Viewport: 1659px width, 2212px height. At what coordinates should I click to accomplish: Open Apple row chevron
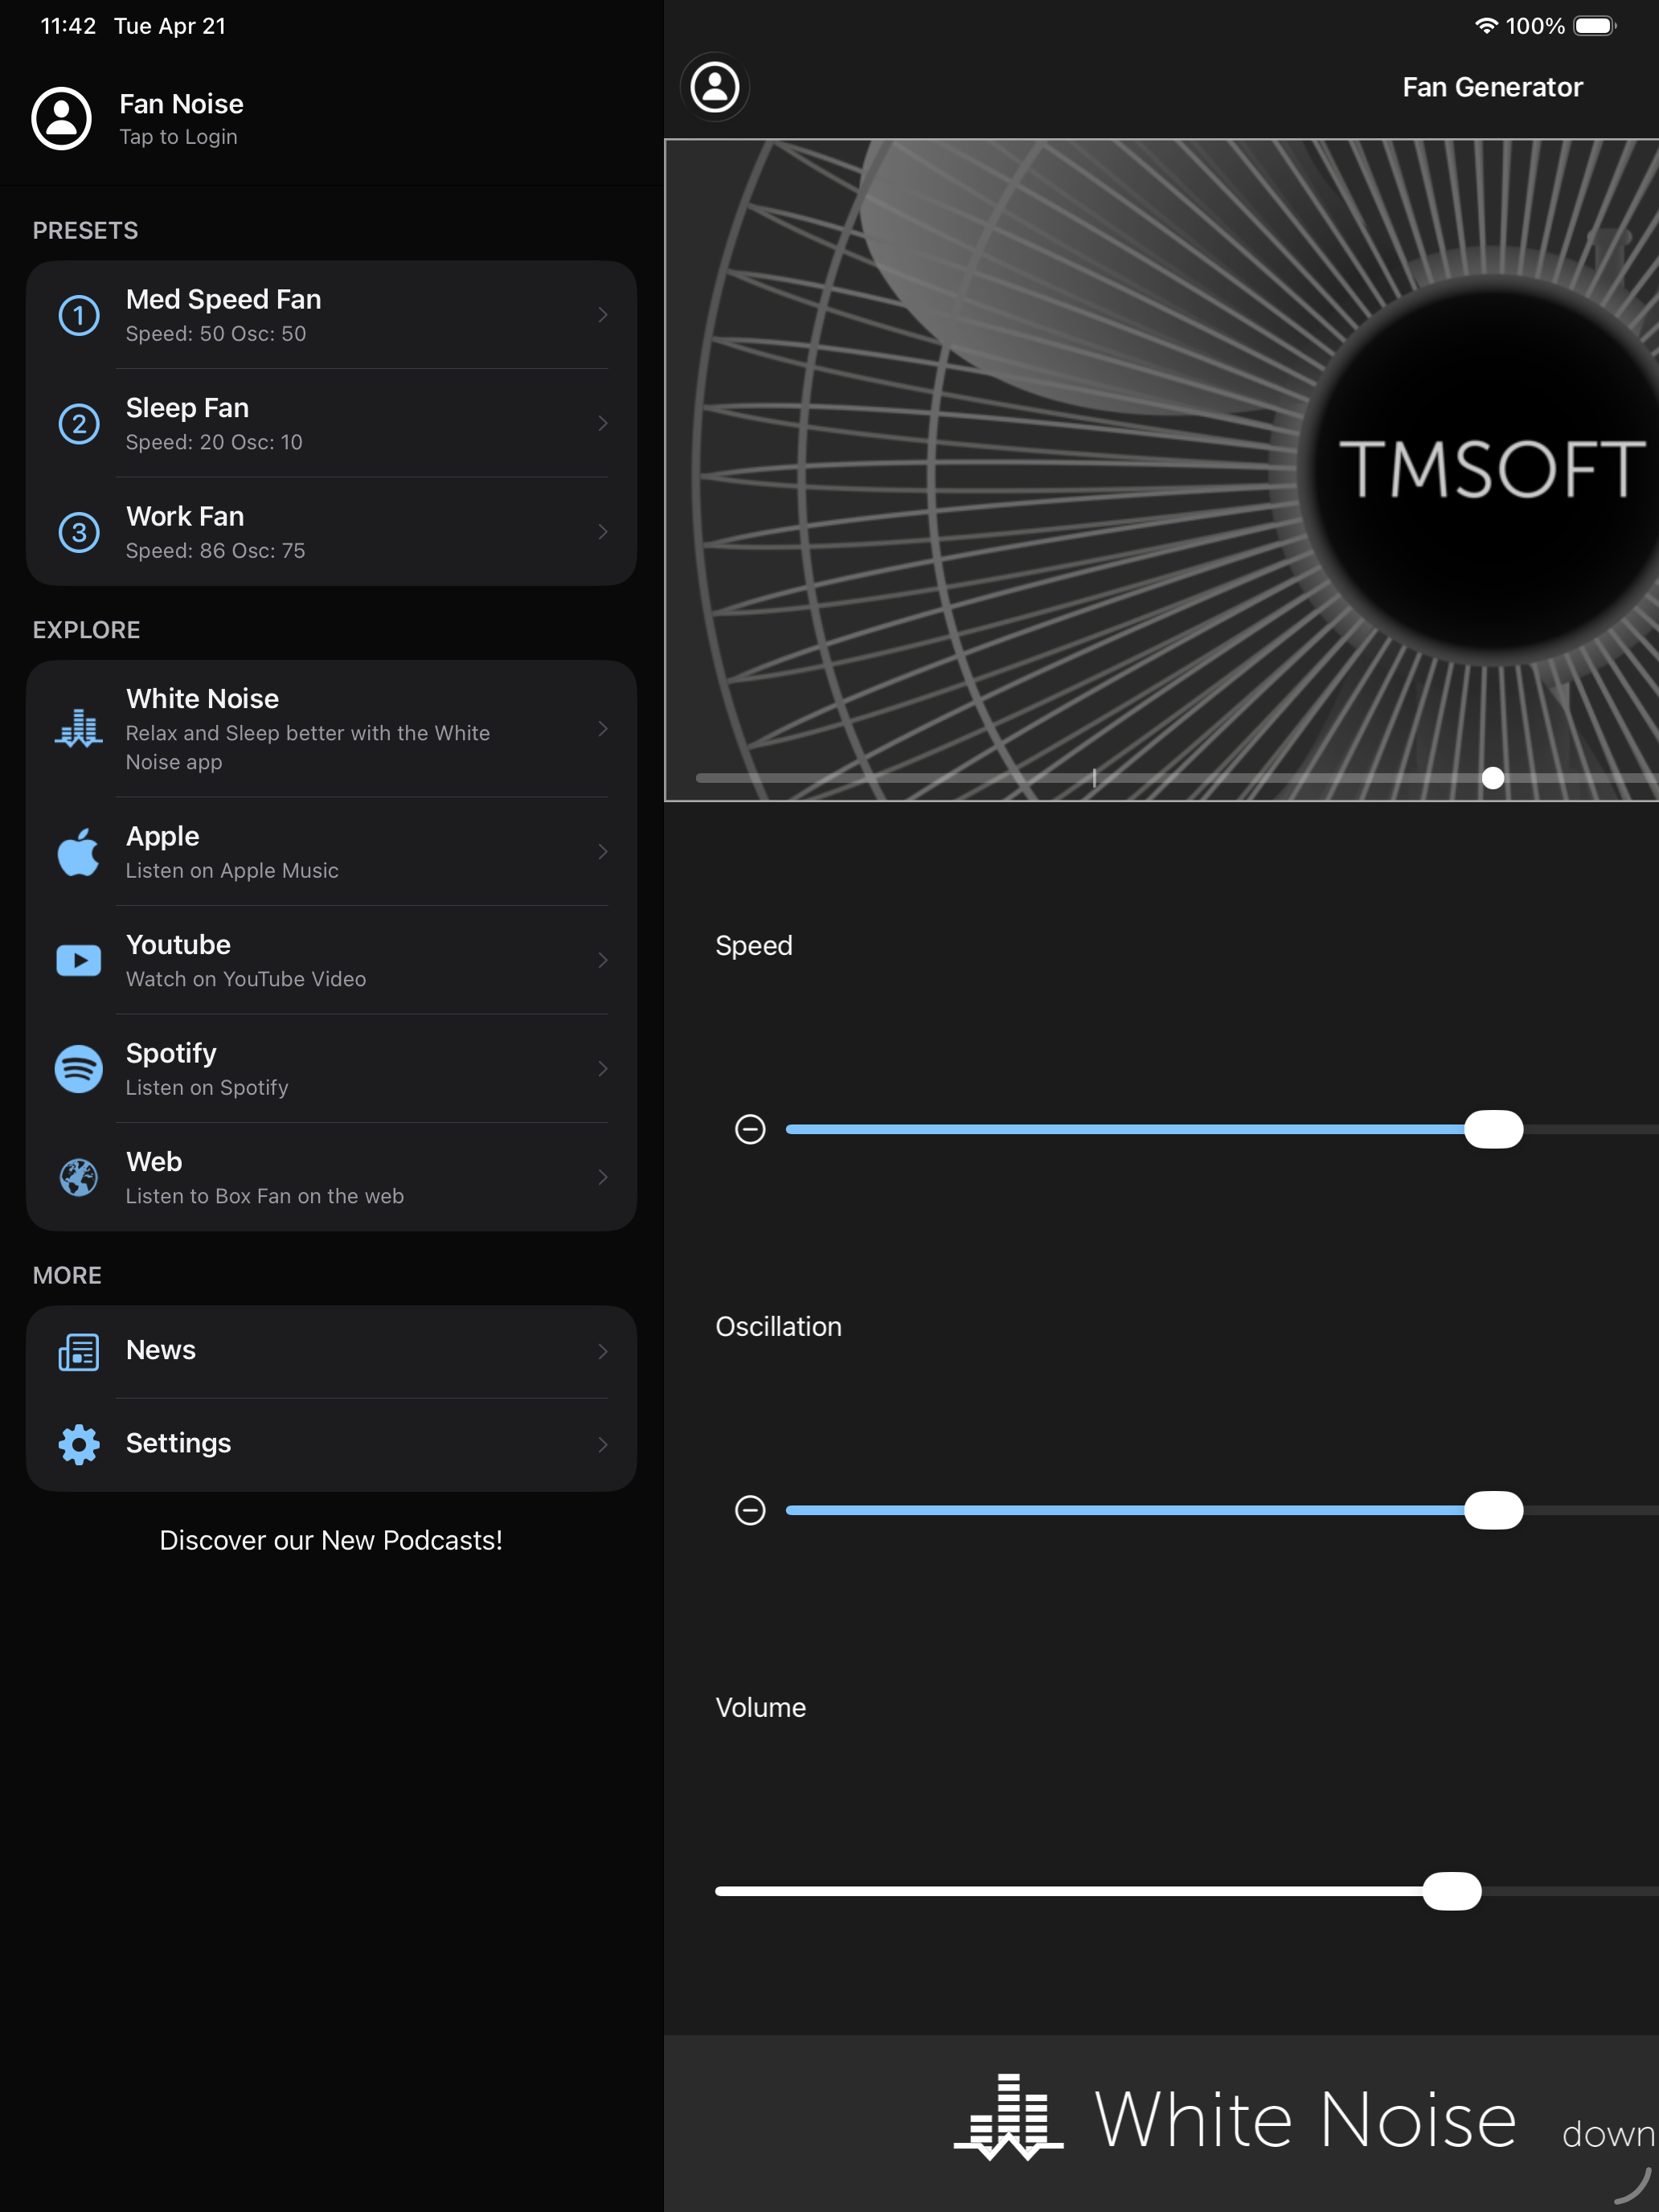(x=603, y=852)
